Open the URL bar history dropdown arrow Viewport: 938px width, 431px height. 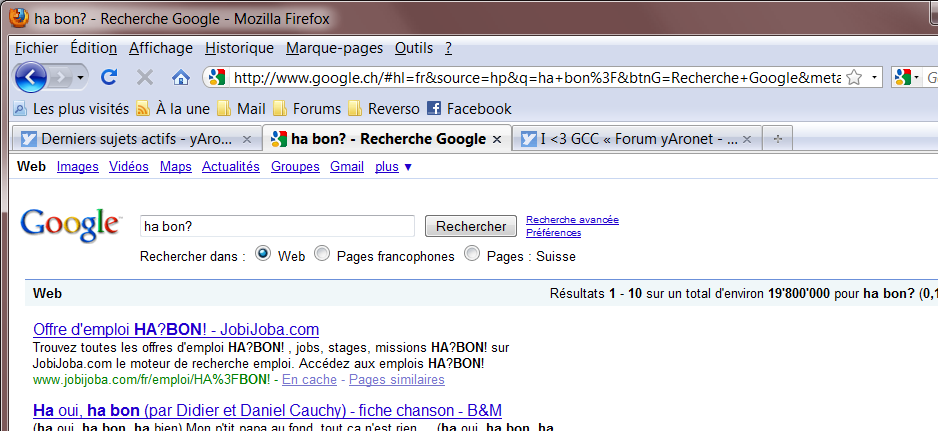click(x=875, y=77)
